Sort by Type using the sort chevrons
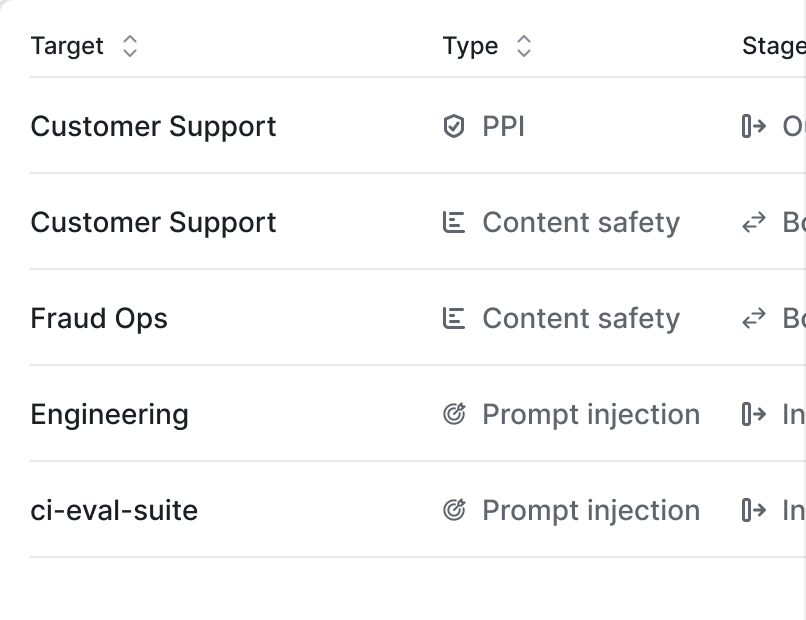The image size is (806, 620). [524, 46]
